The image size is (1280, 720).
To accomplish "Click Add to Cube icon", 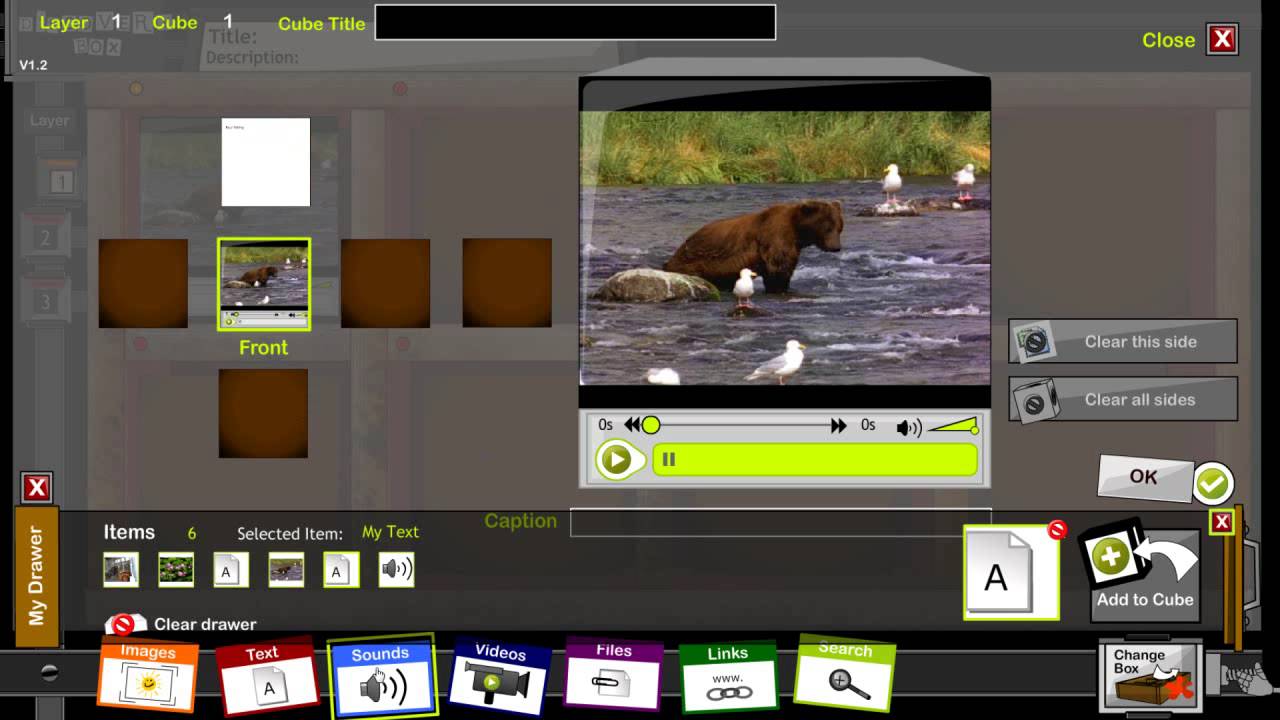I will point(1145,571).
